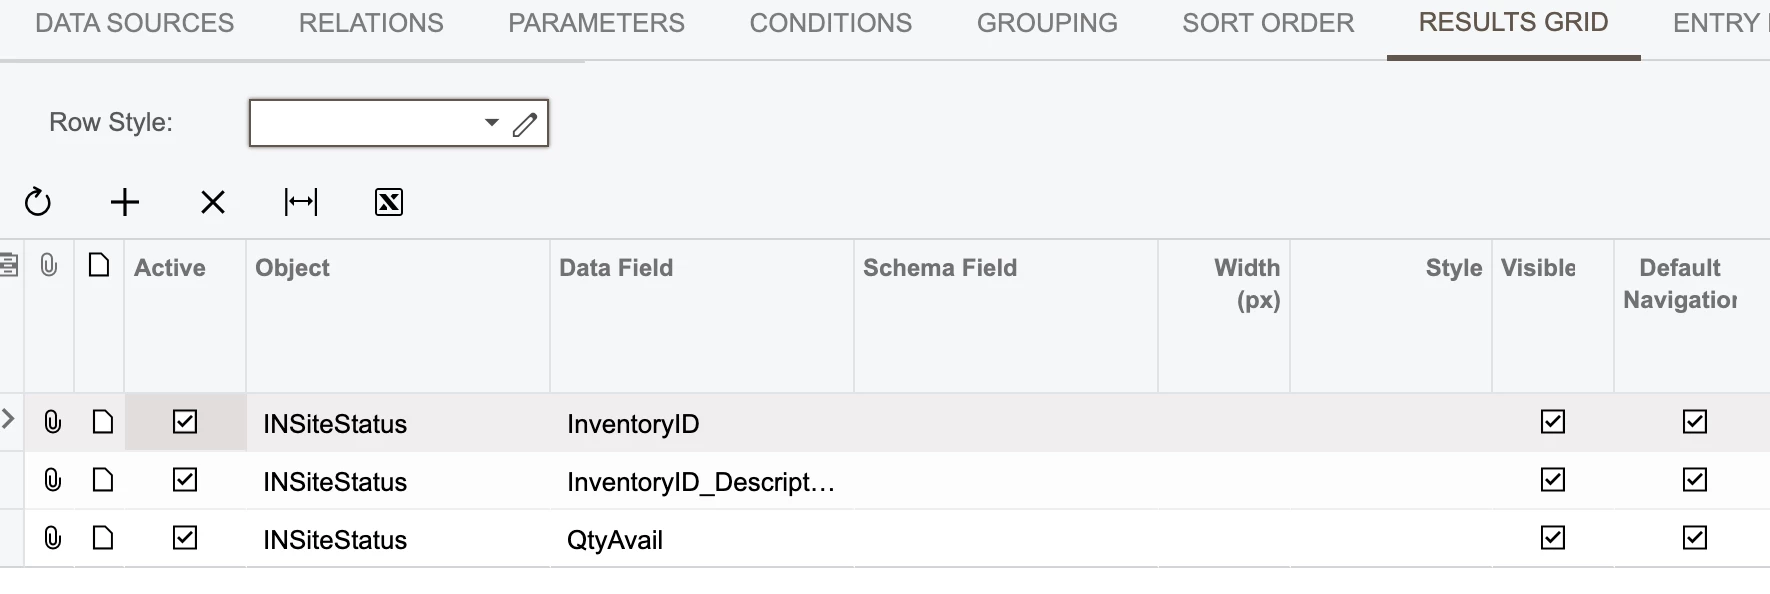The width and height of the screenshot is (1770, 594).
Task: Open the SORT ORDER tab
Action: tap(1267, 23)
